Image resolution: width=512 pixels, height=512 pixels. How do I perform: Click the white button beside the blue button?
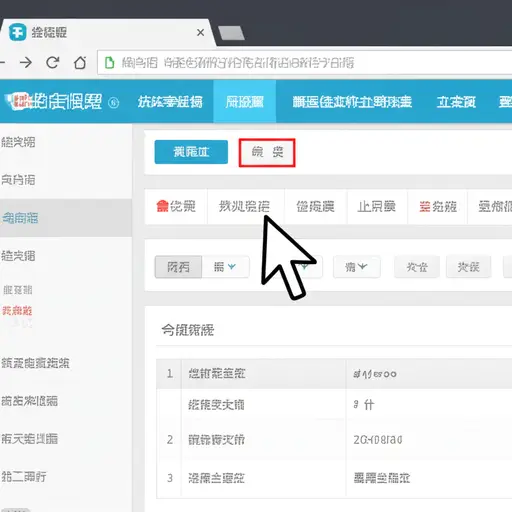267,153
